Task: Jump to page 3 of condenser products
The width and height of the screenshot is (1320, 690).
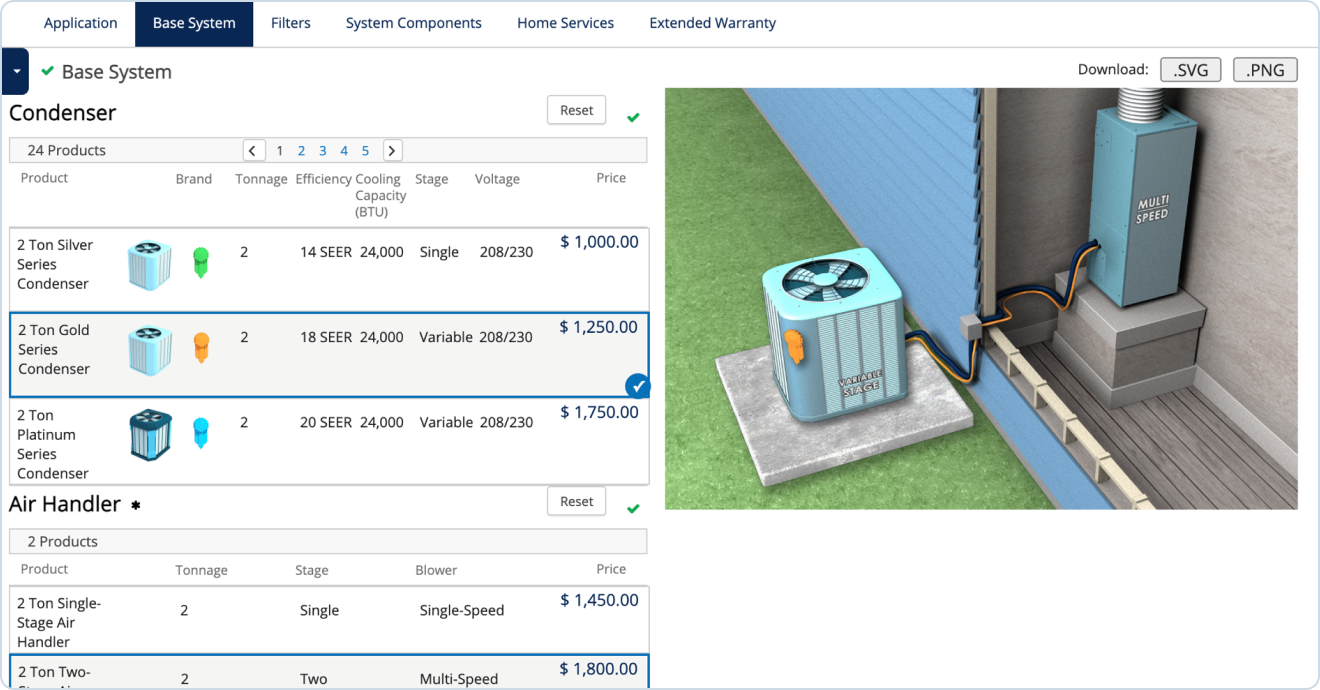Action: (x=322, y=151)
